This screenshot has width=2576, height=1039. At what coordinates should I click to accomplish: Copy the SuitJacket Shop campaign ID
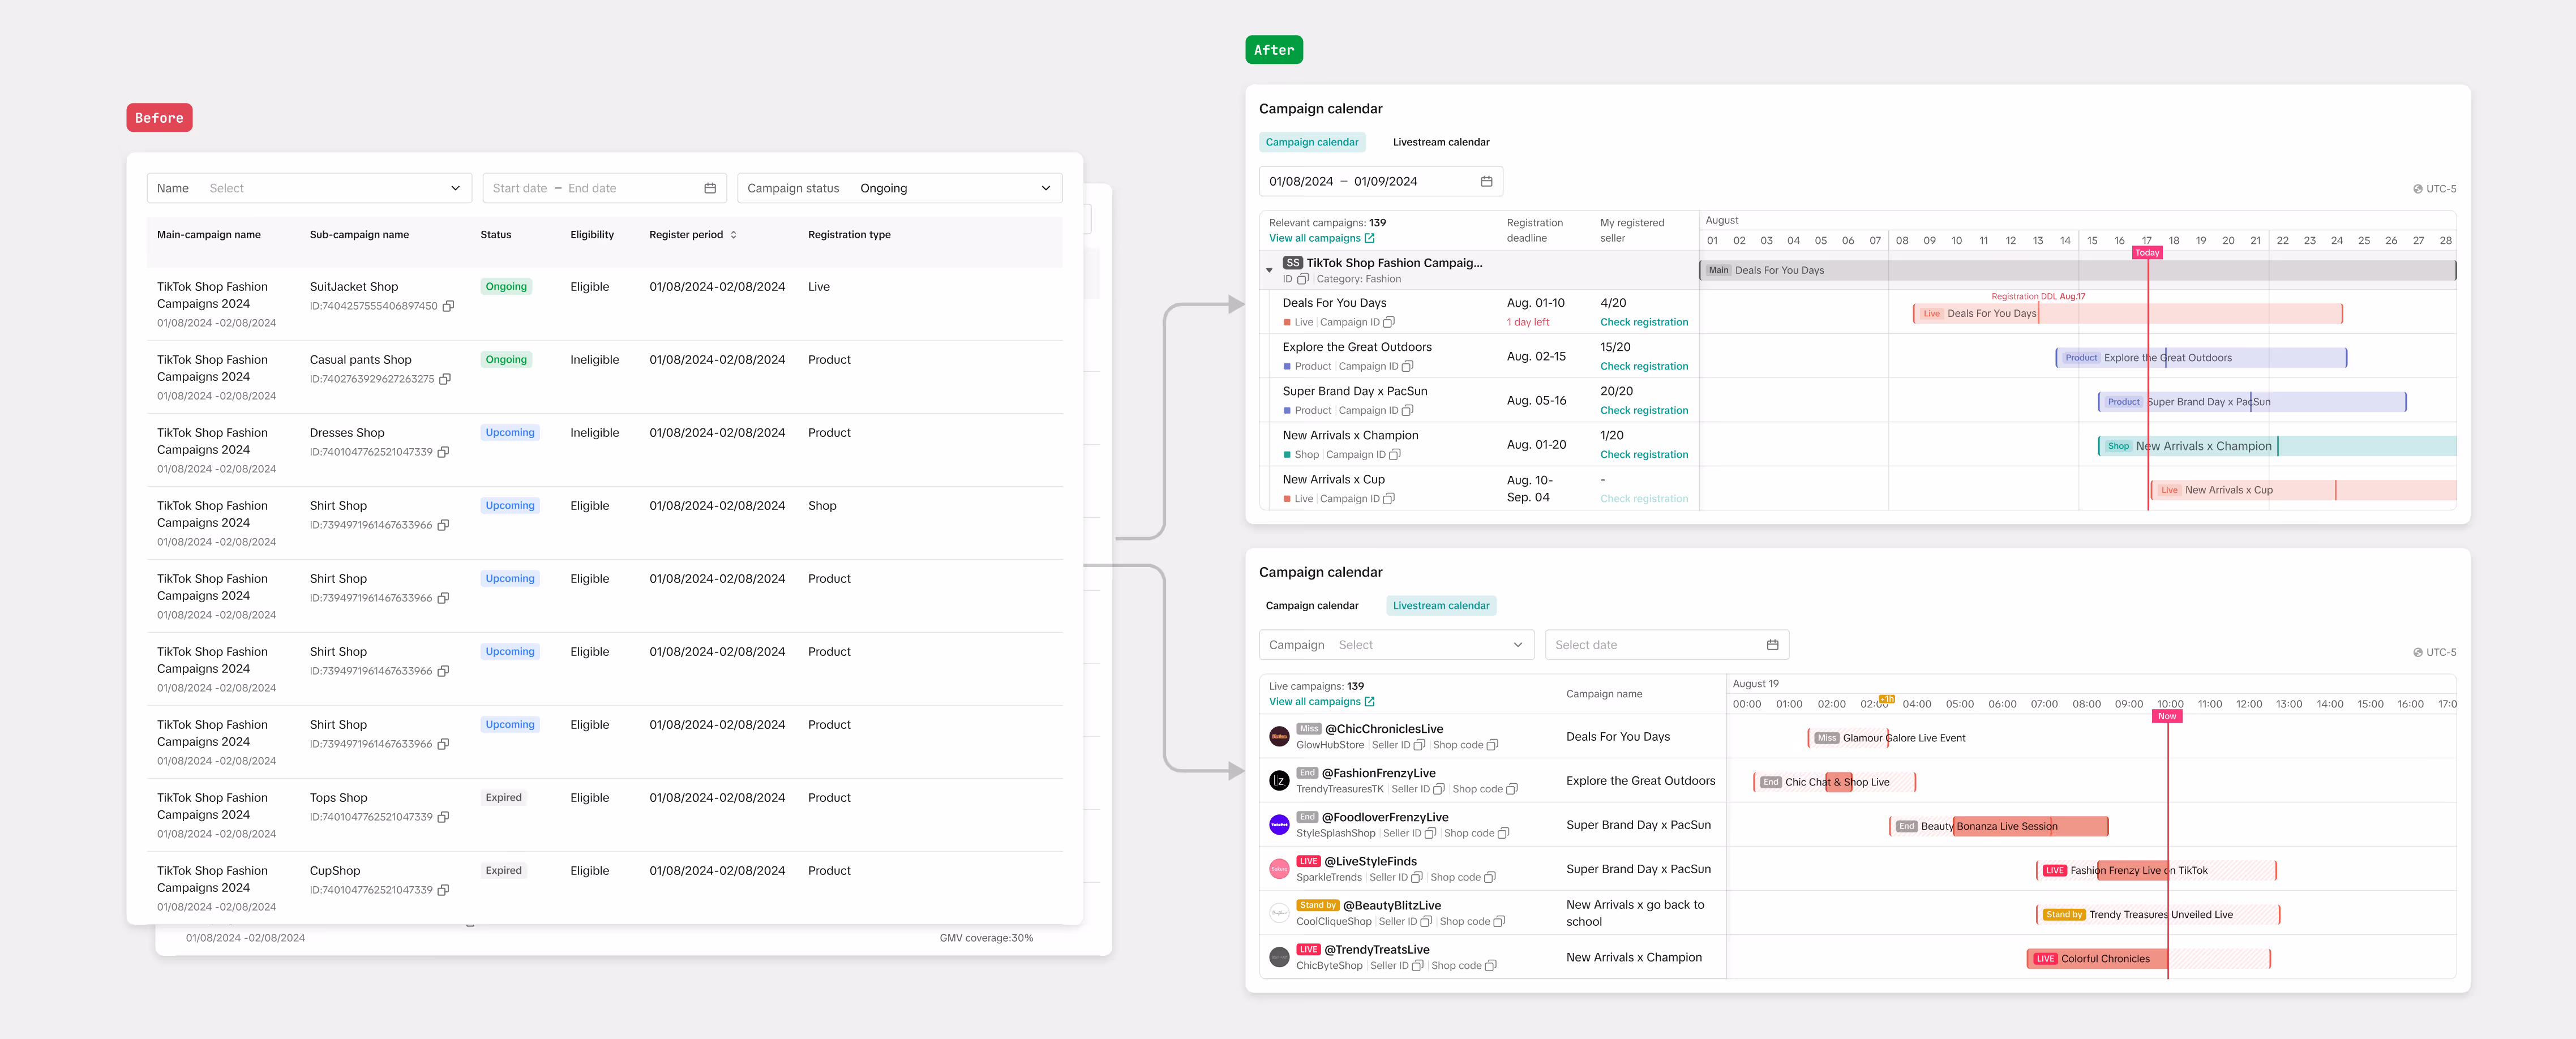pos(448,306)
